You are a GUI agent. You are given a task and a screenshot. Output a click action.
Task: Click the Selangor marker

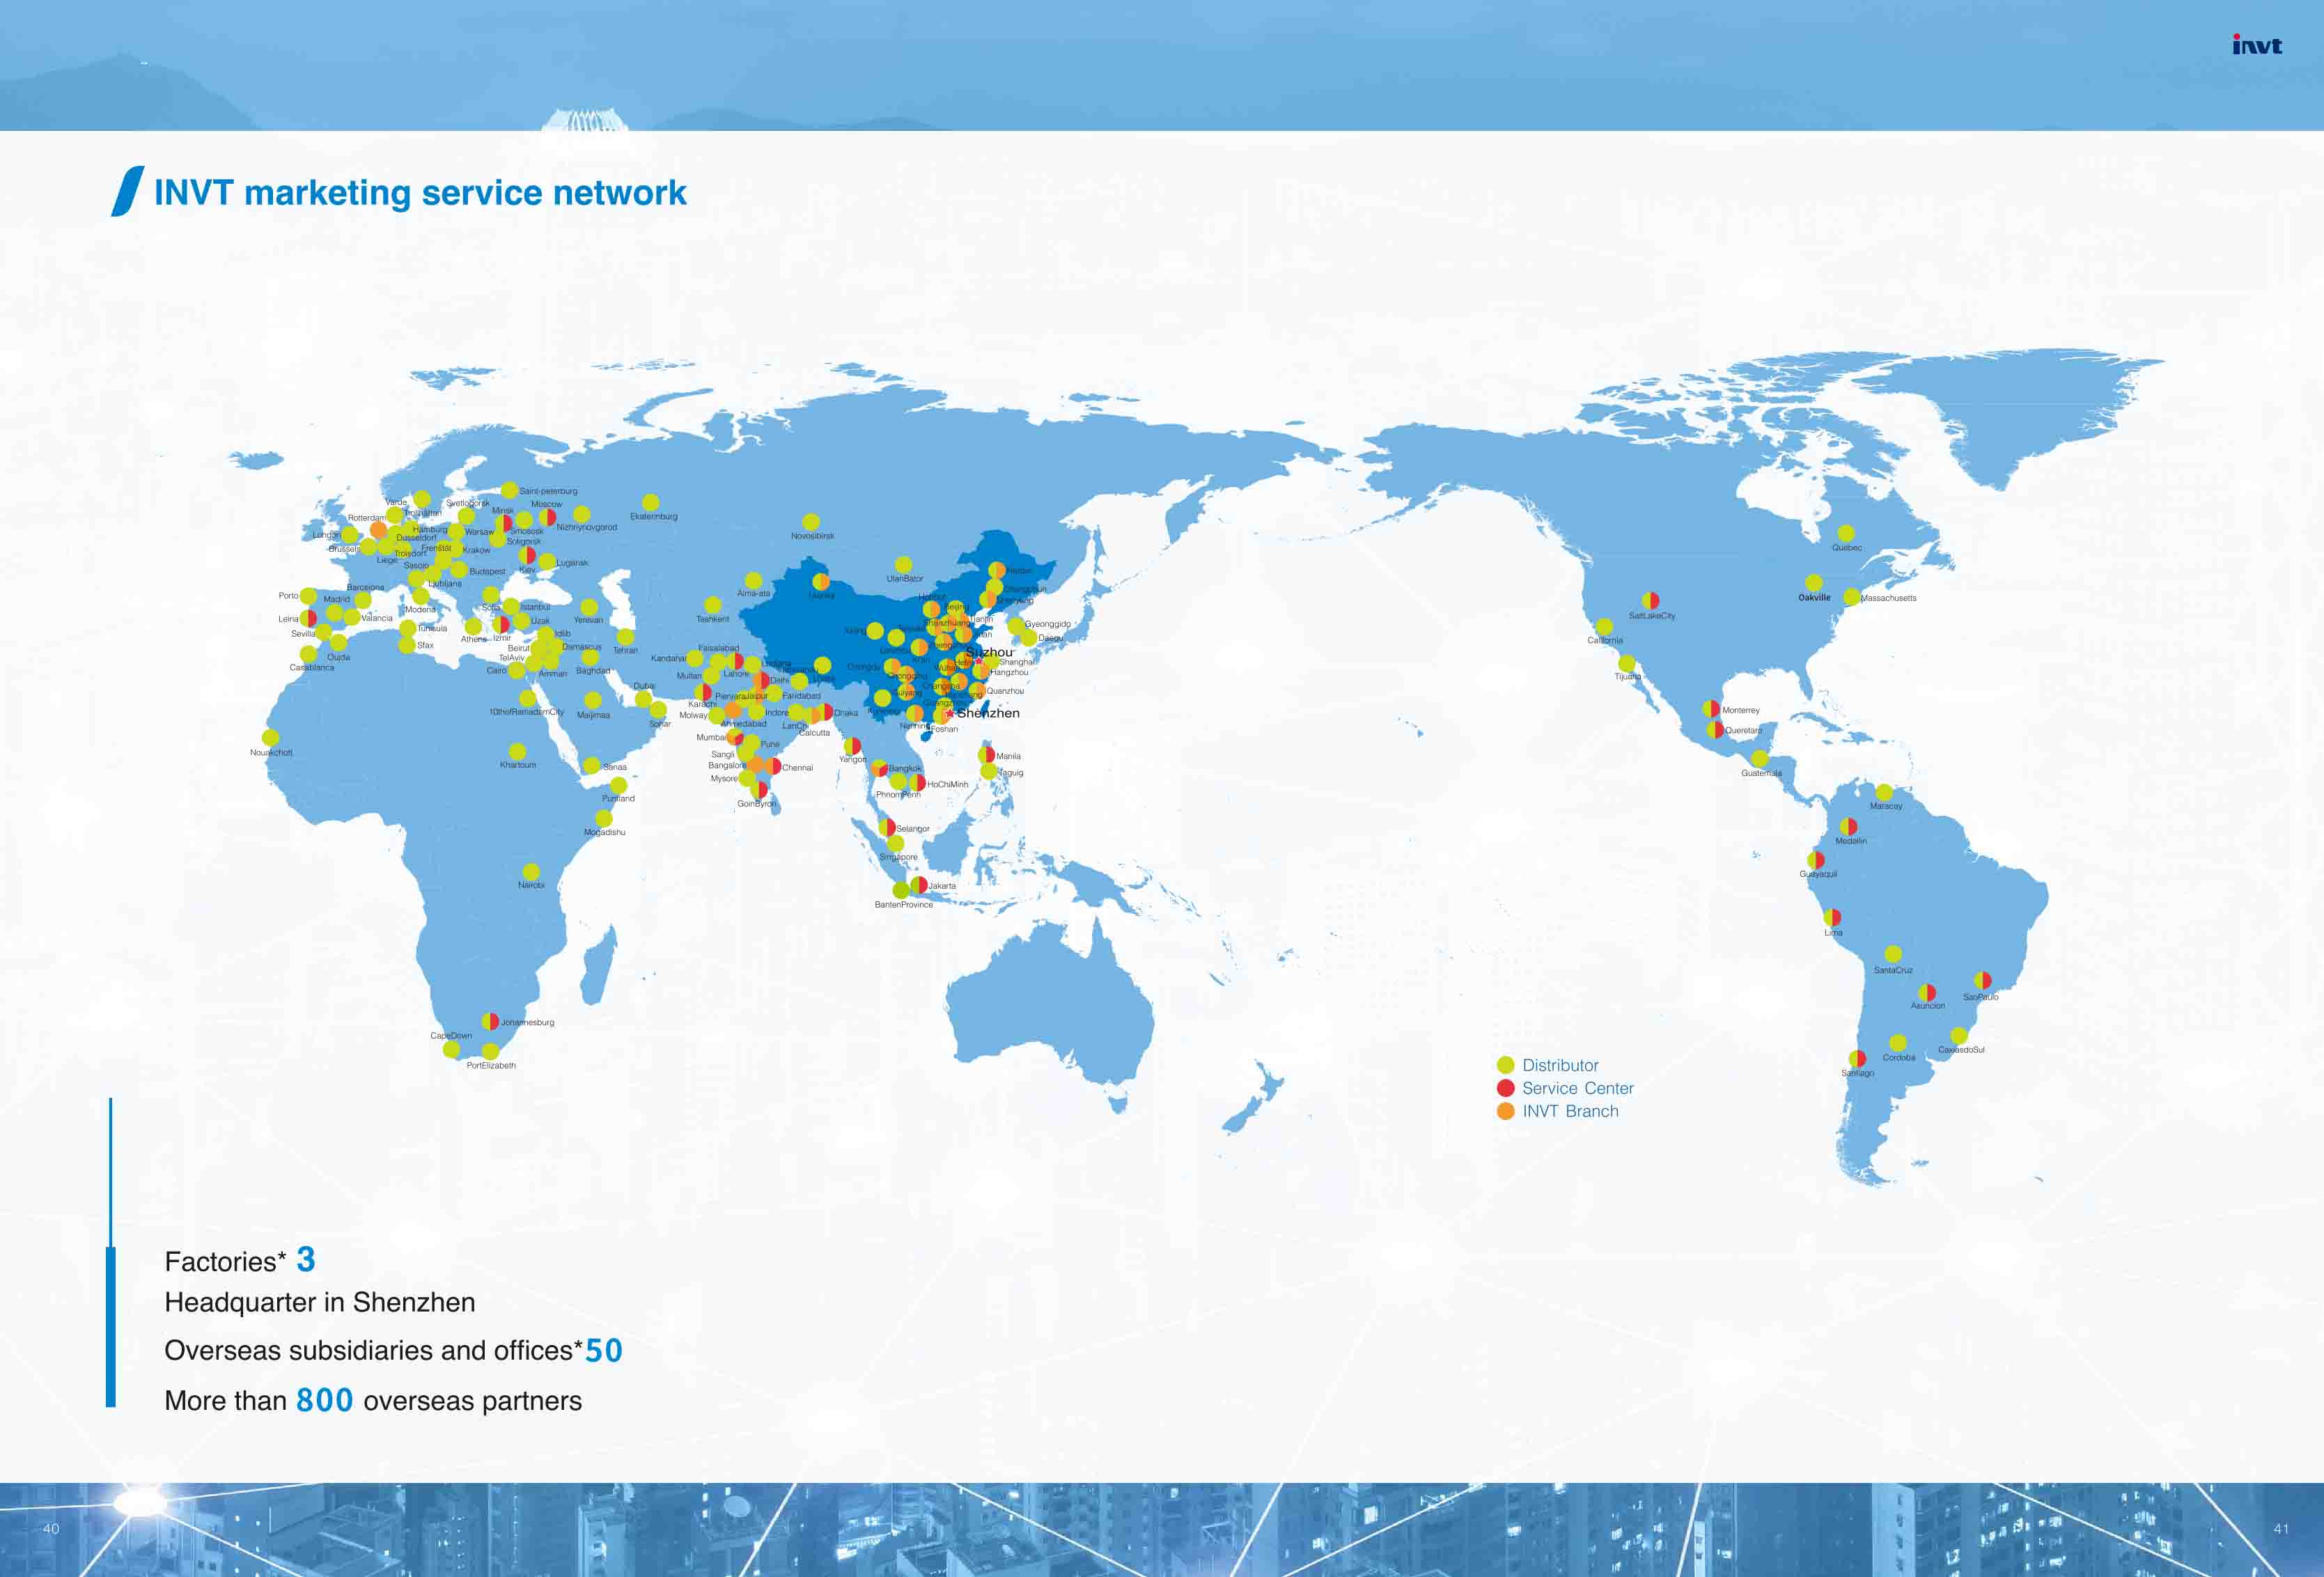coord(886,827)
